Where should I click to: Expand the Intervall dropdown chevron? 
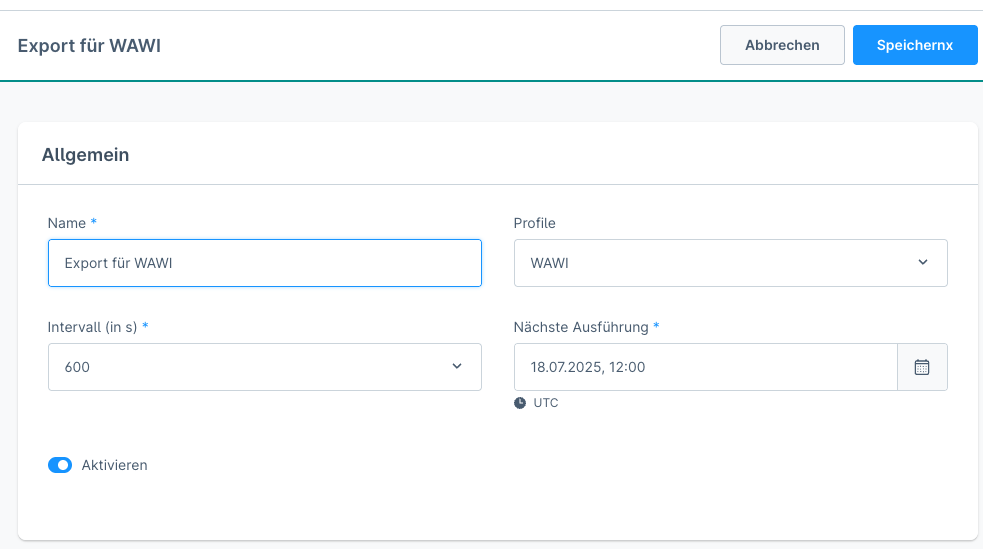pyautogui.click(x=457, y=366)
